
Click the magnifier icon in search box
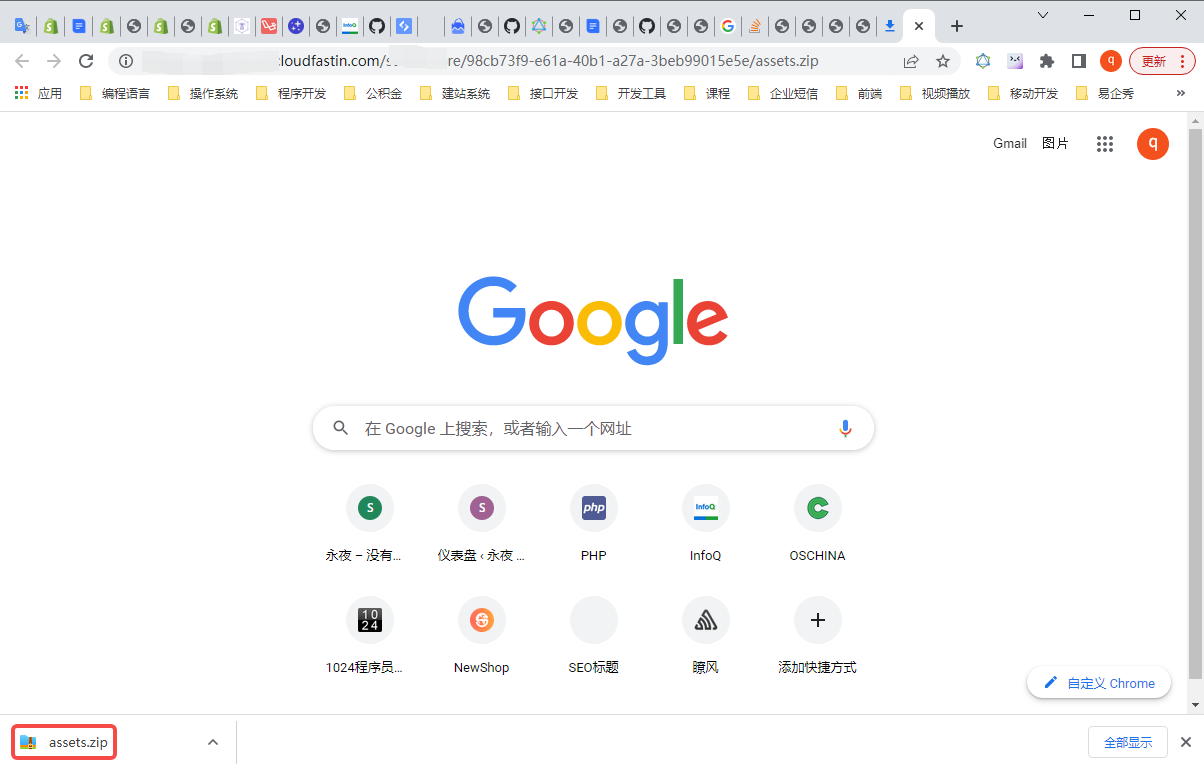click(x=341, y=428)
